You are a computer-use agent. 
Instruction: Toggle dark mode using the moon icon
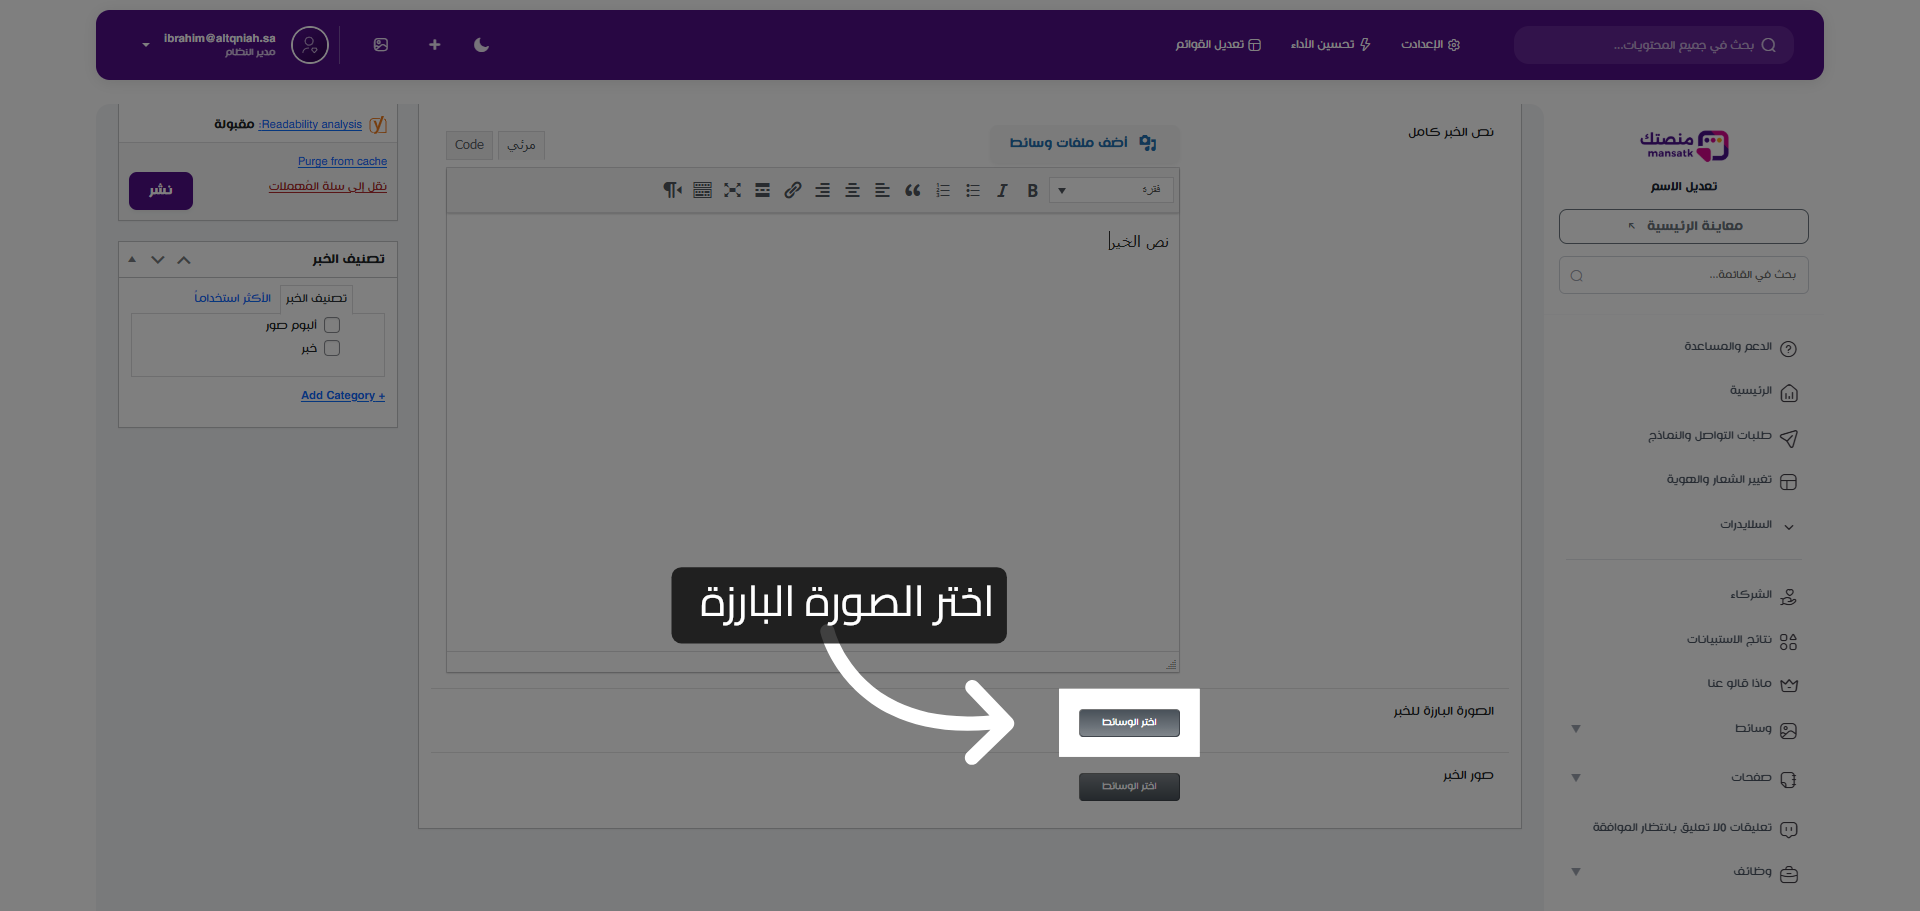coord(481,45)
